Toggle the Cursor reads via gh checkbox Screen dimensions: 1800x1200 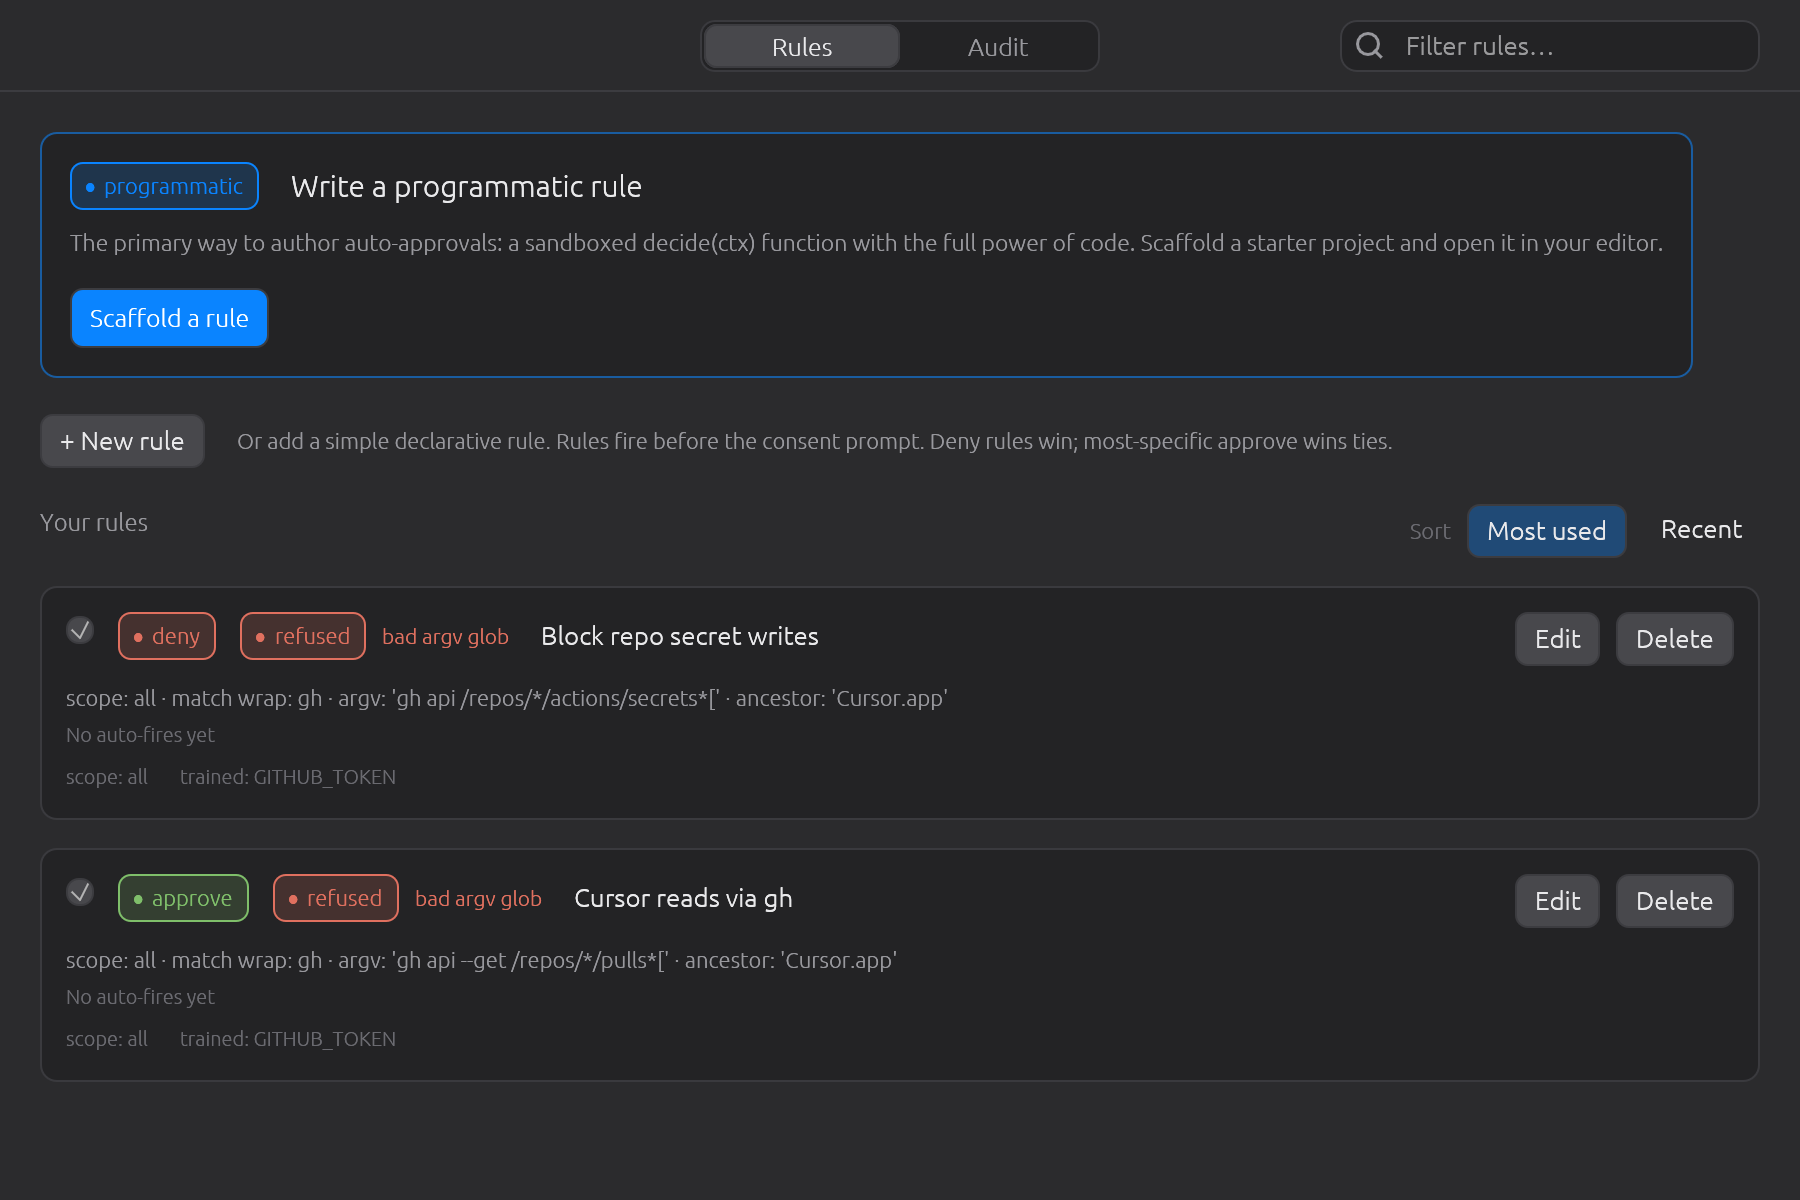coord(80,892)
